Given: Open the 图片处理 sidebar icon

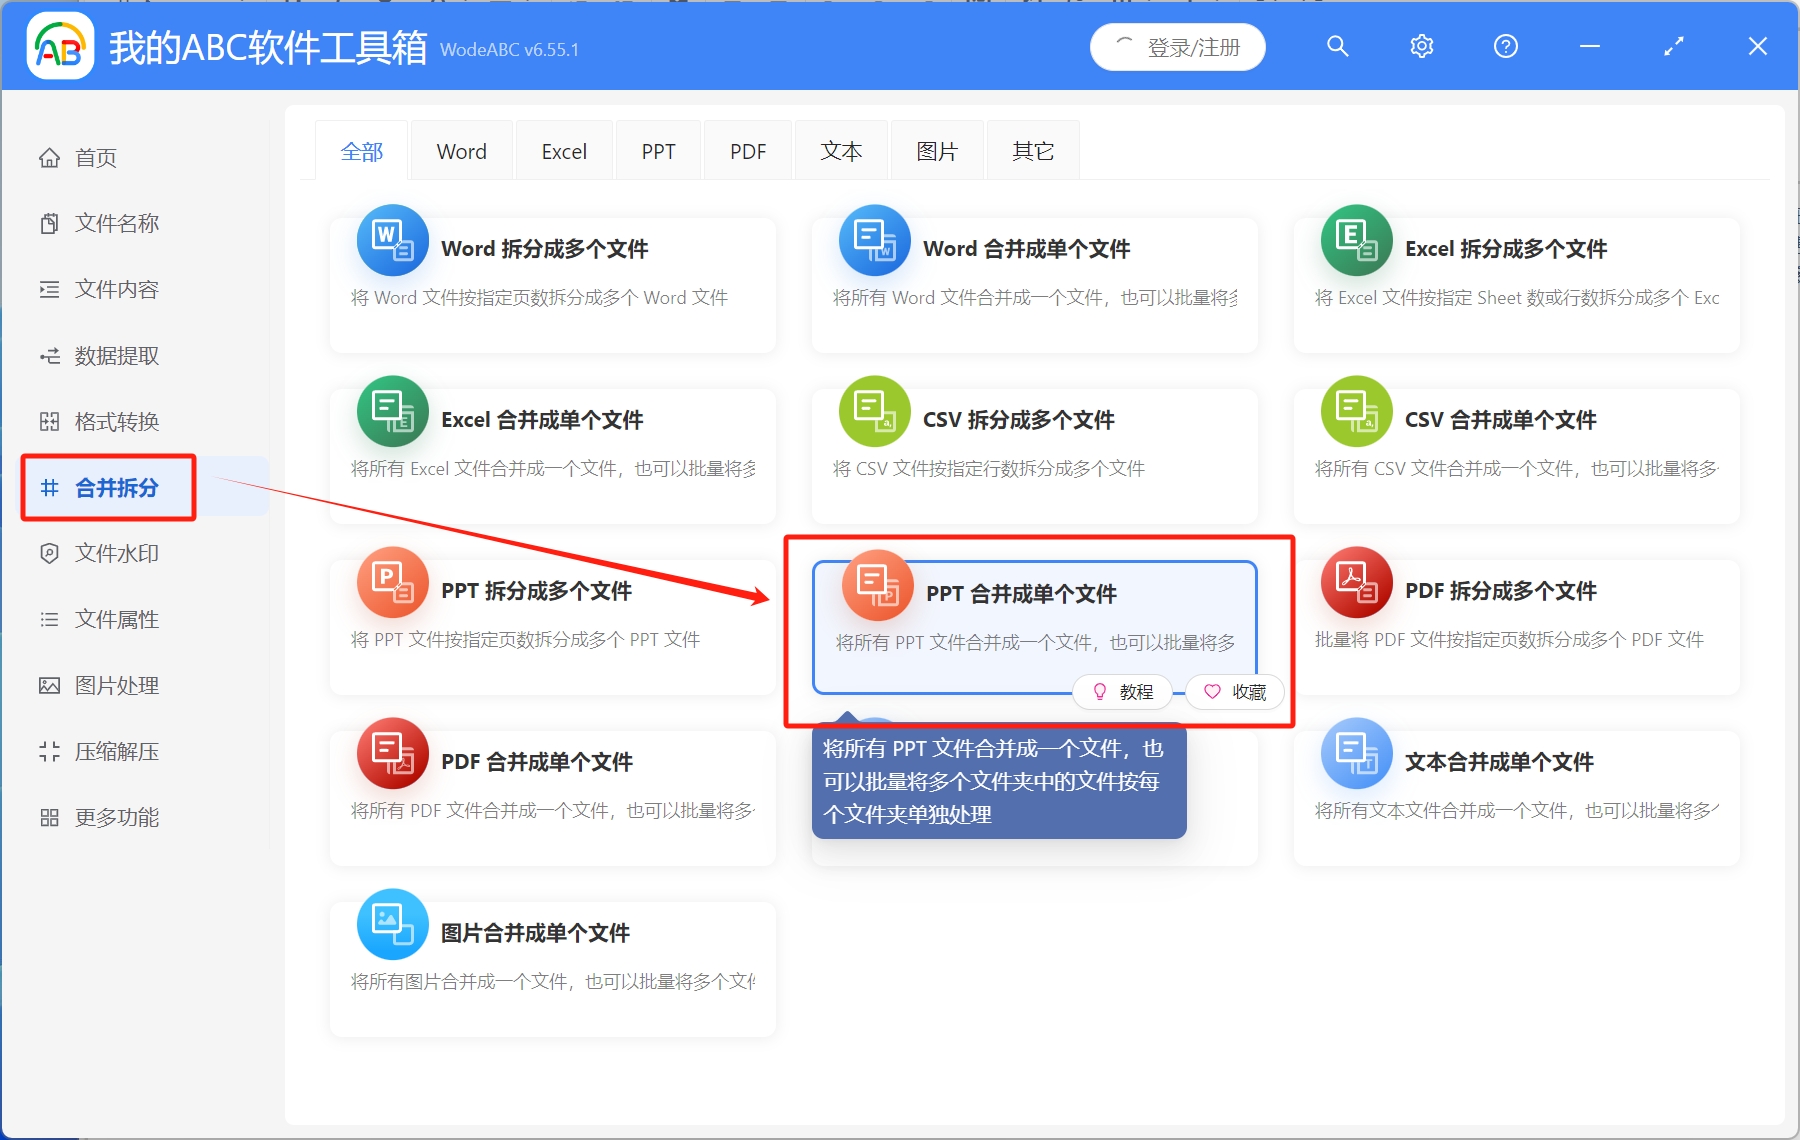Looking at the screenshot, I should point(49,685).
